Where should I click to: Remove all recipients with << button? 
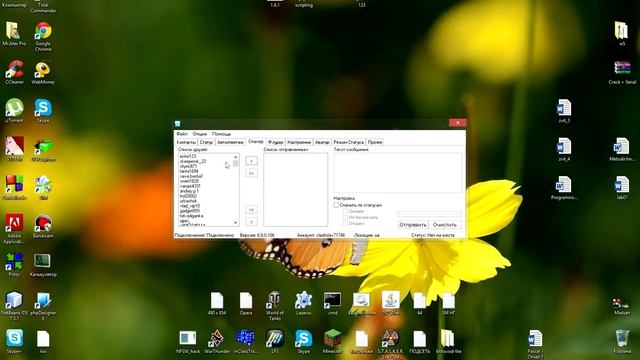click(x=251, y=210)
